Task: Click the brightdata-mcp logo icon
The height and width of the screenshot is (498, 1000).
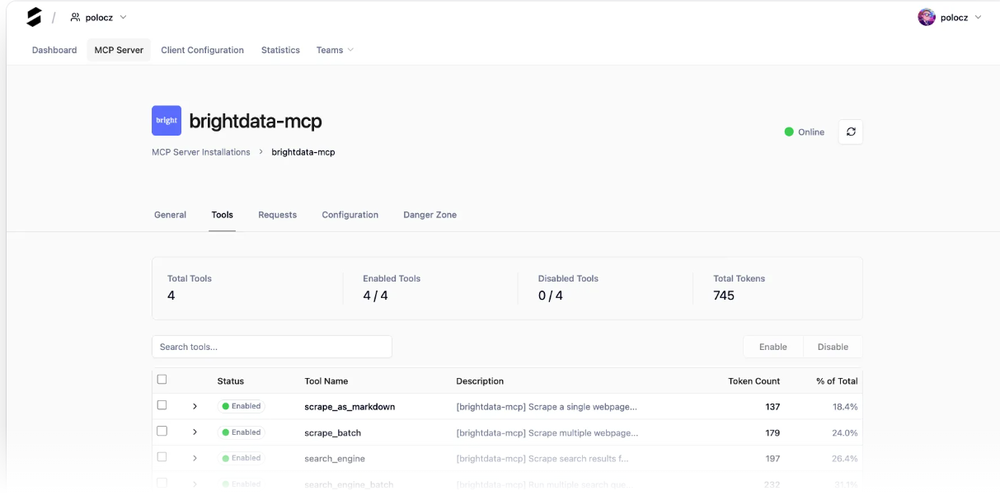Action: click(x=166, y=121)
